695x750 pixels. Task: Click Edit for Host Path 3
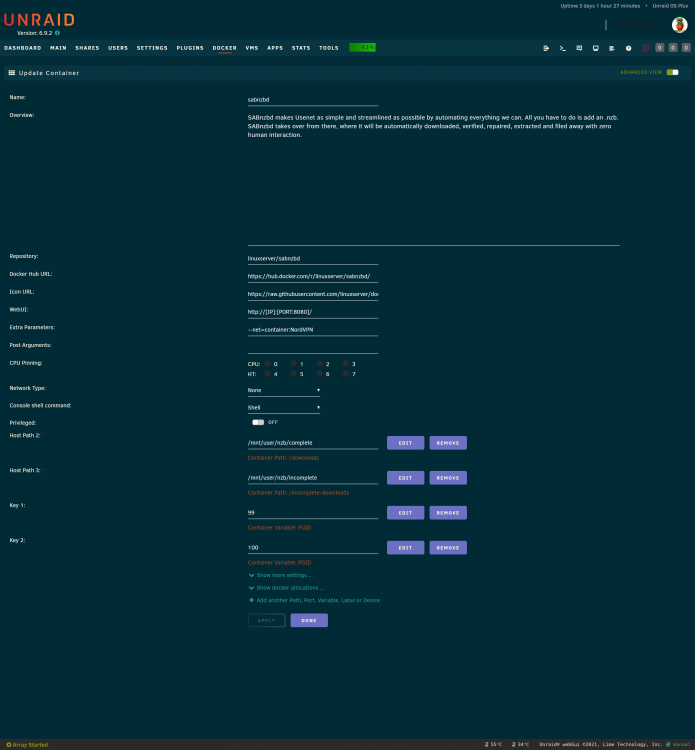406,478
